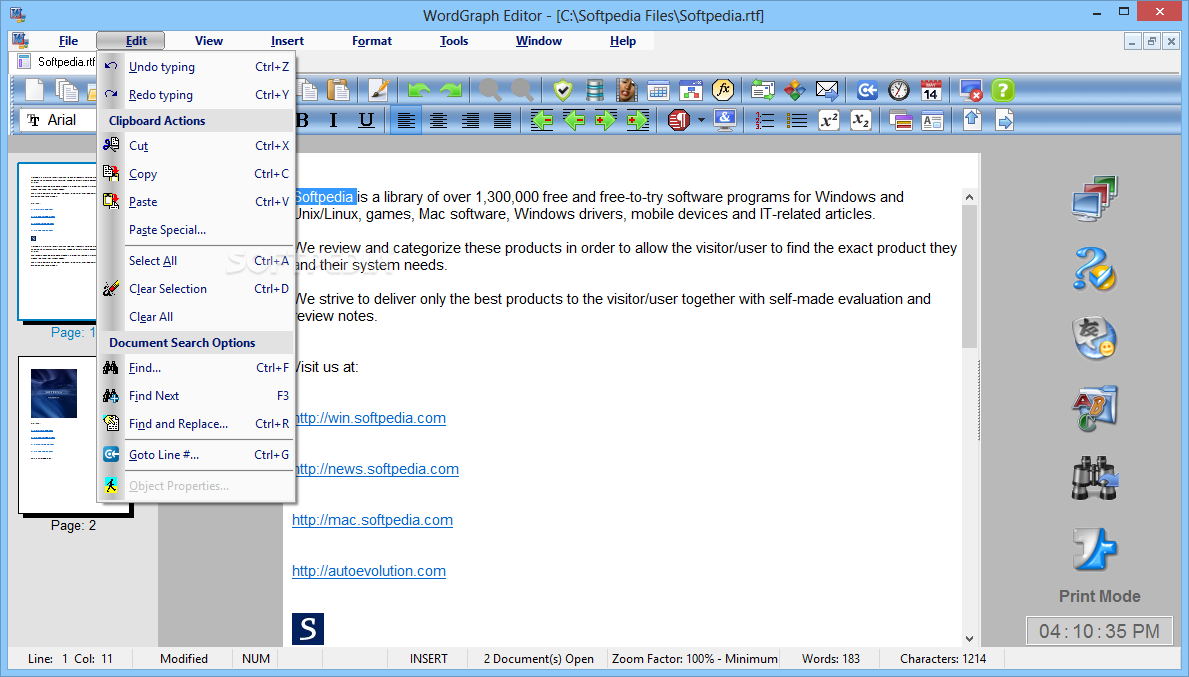This screenshot has height=677, width=1189.
Task: Click the monitor ampersand symbol icon
Action: pyautogui.click(x=725, y=120)
